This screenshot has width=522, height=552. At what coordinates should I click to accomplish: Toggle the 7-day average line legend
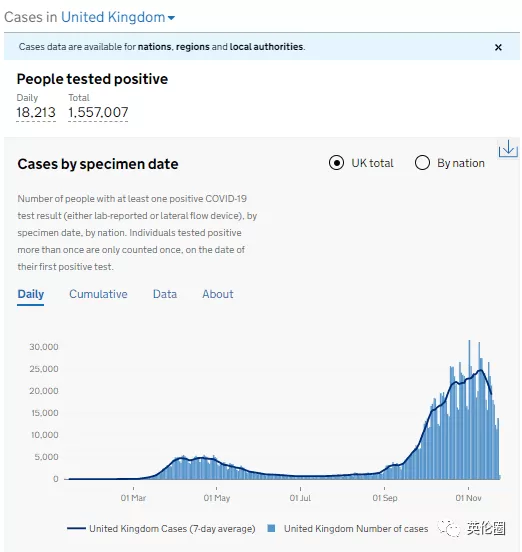[161, 529]
